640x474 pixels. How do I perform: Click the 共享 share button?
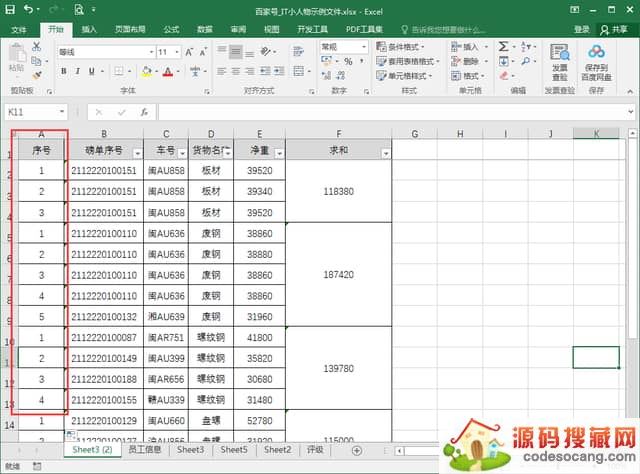pos(617,30)
